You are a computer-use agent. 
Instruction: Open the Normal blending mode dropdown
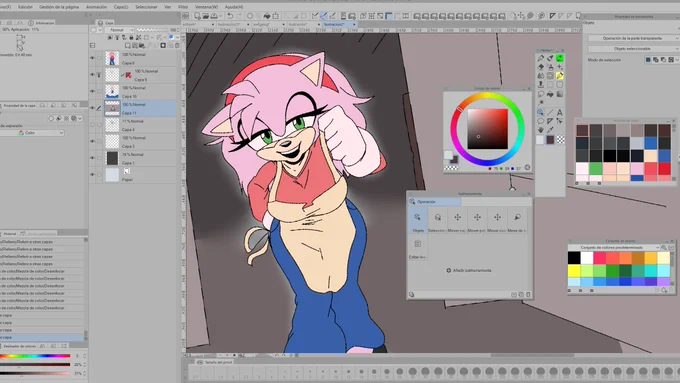tap(119, 30)
